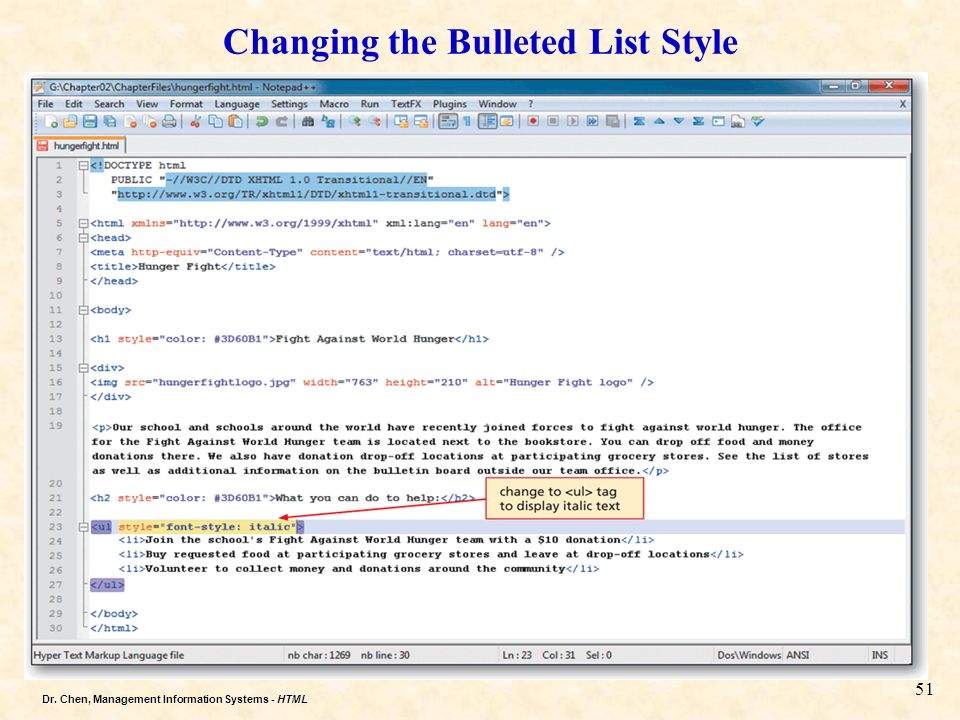Click the ABC spell-check toolbar icon

[758, 121]
